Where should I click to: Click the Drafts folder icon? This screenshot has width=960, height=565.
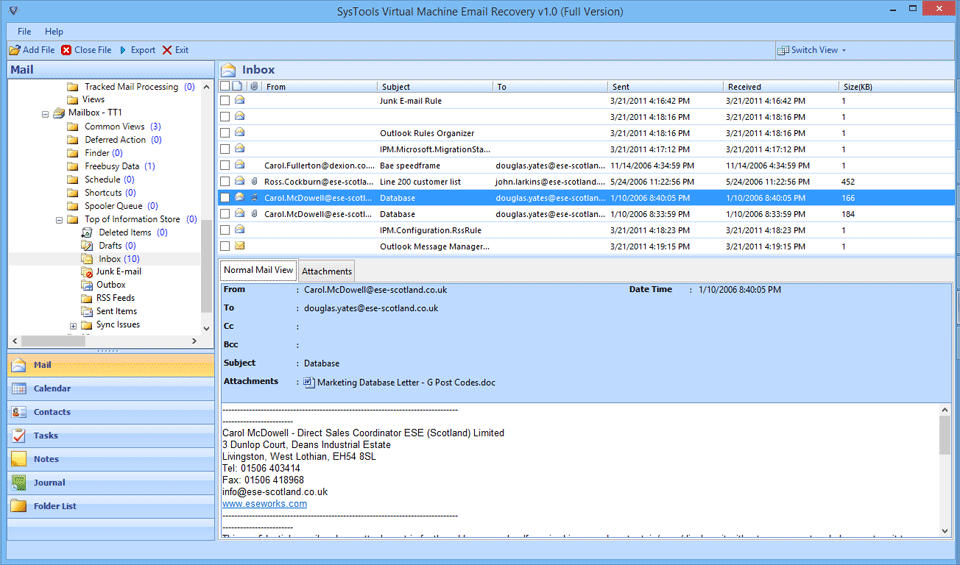87,245
